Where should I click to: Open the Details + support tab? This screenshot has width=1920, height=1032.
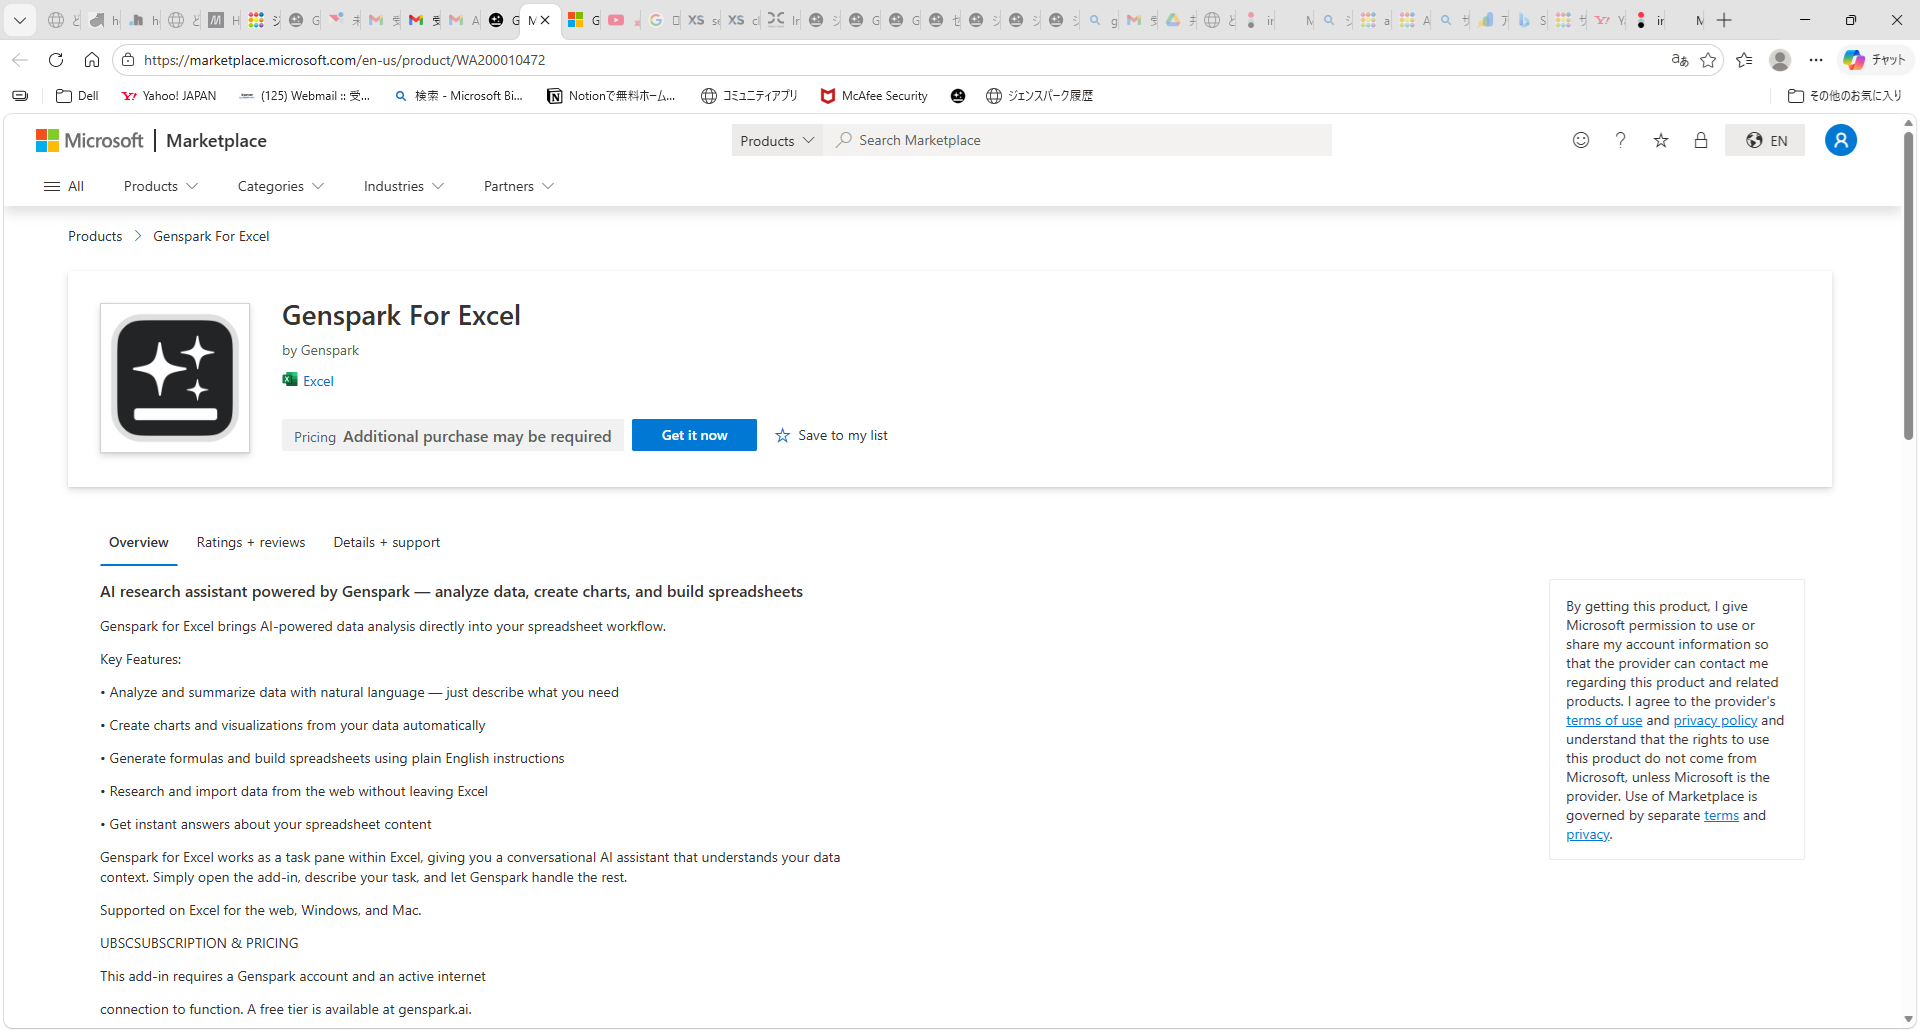[x=386, y=542]
